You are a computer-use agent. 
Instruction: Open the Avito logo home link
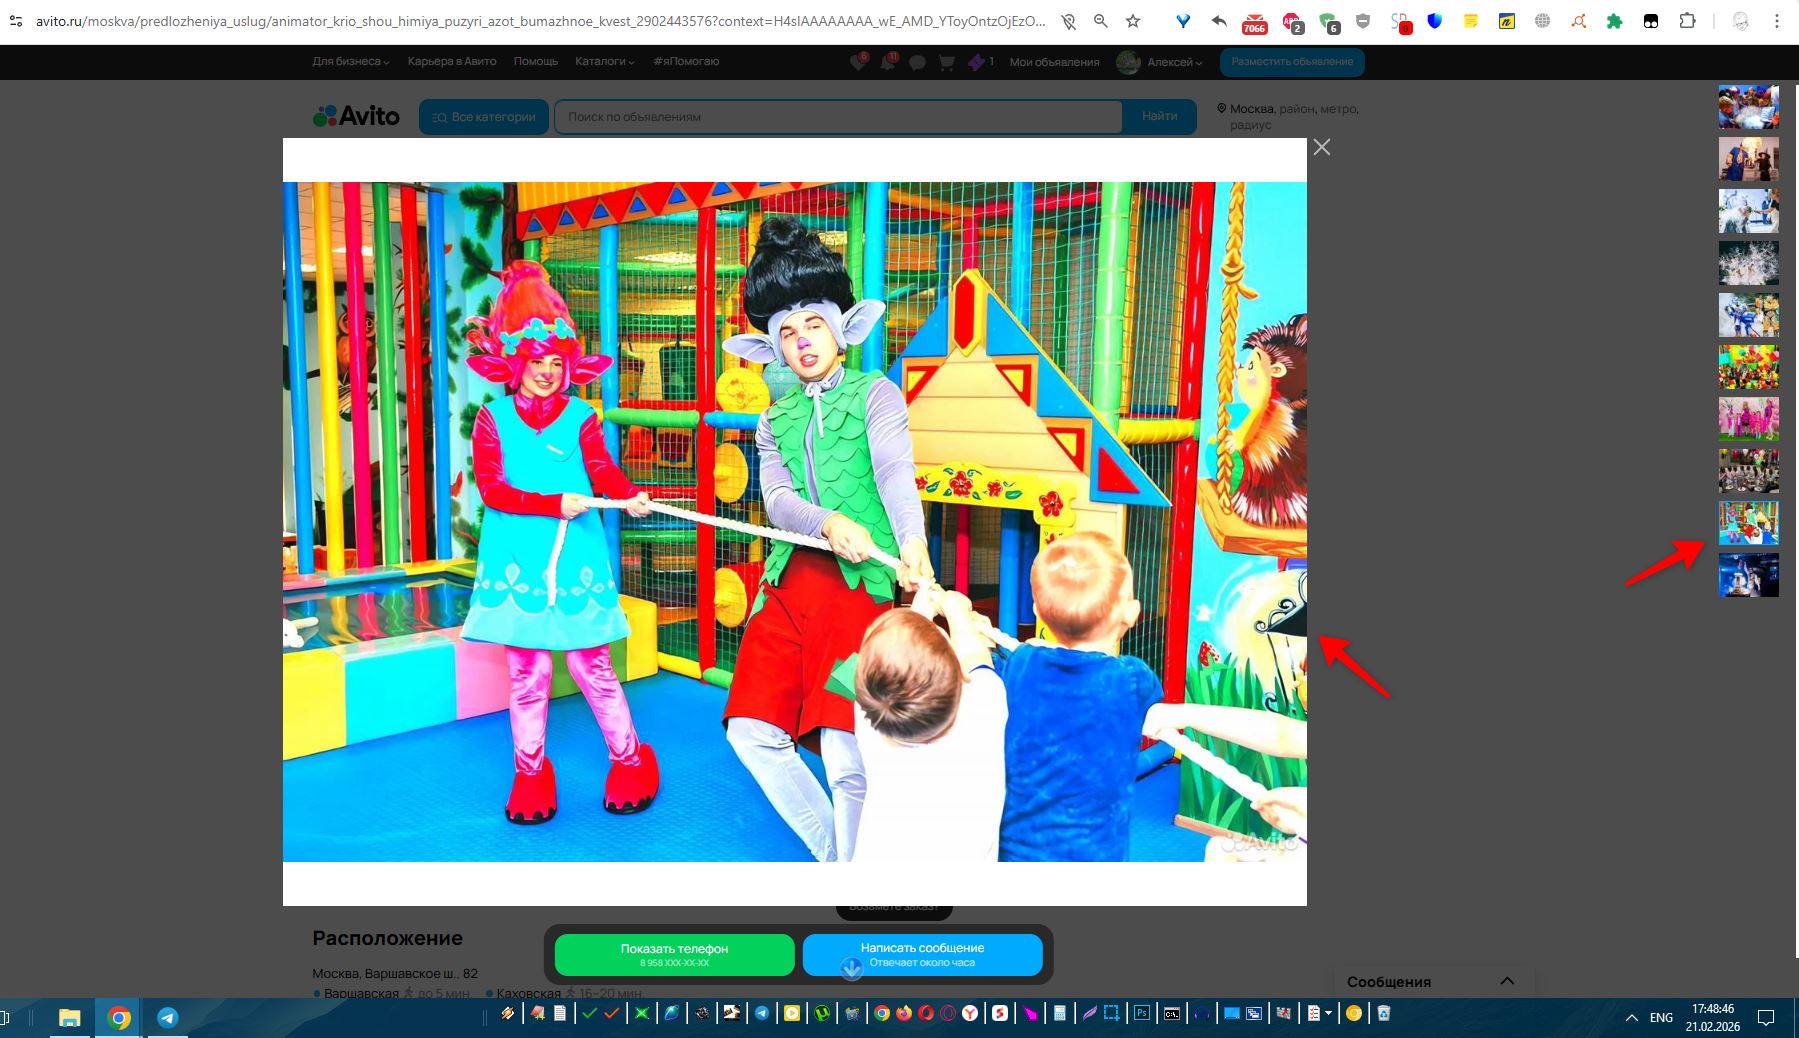point(356,116)
